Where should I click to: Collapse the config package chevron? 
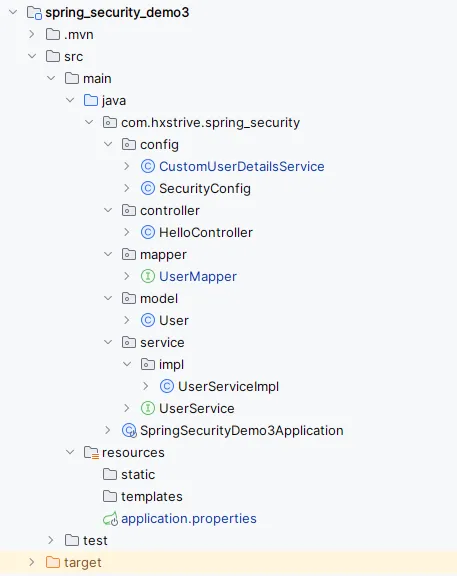coord(108,144)
